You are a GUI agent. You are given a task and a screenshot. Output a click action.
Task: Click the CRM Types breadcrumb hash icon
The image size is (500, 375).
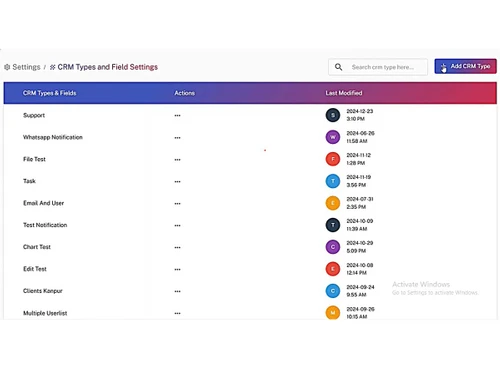[x=52, y=67]
